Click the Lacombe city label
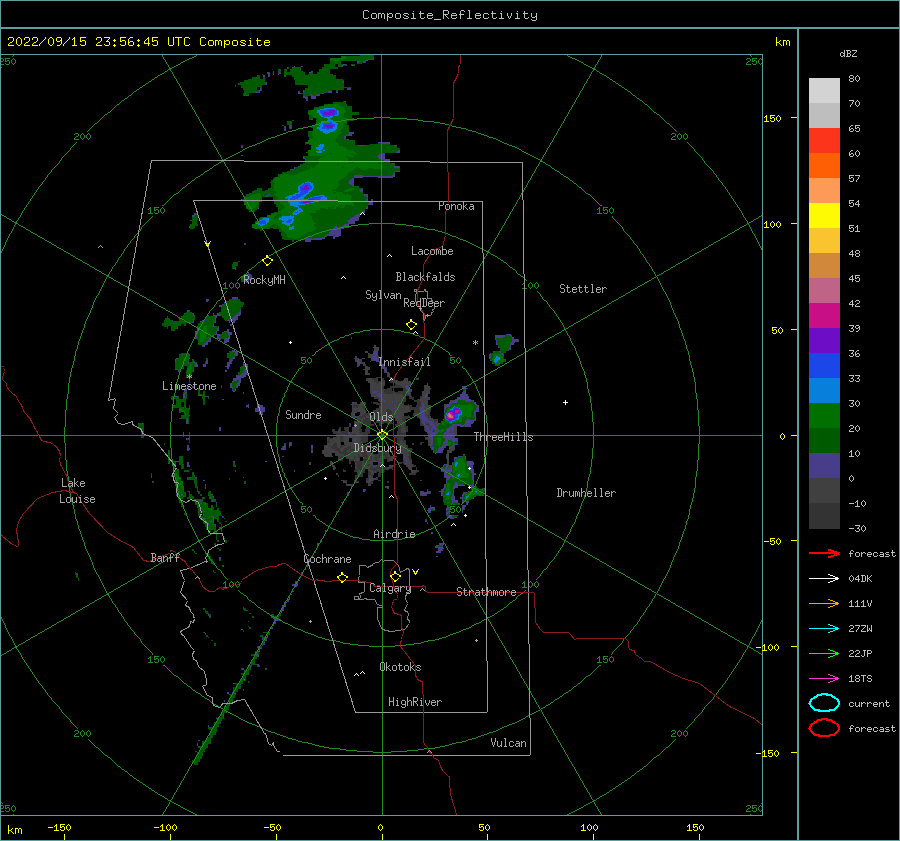The height and width of the screenshot is (841, 900). click(x=432, y=251)
